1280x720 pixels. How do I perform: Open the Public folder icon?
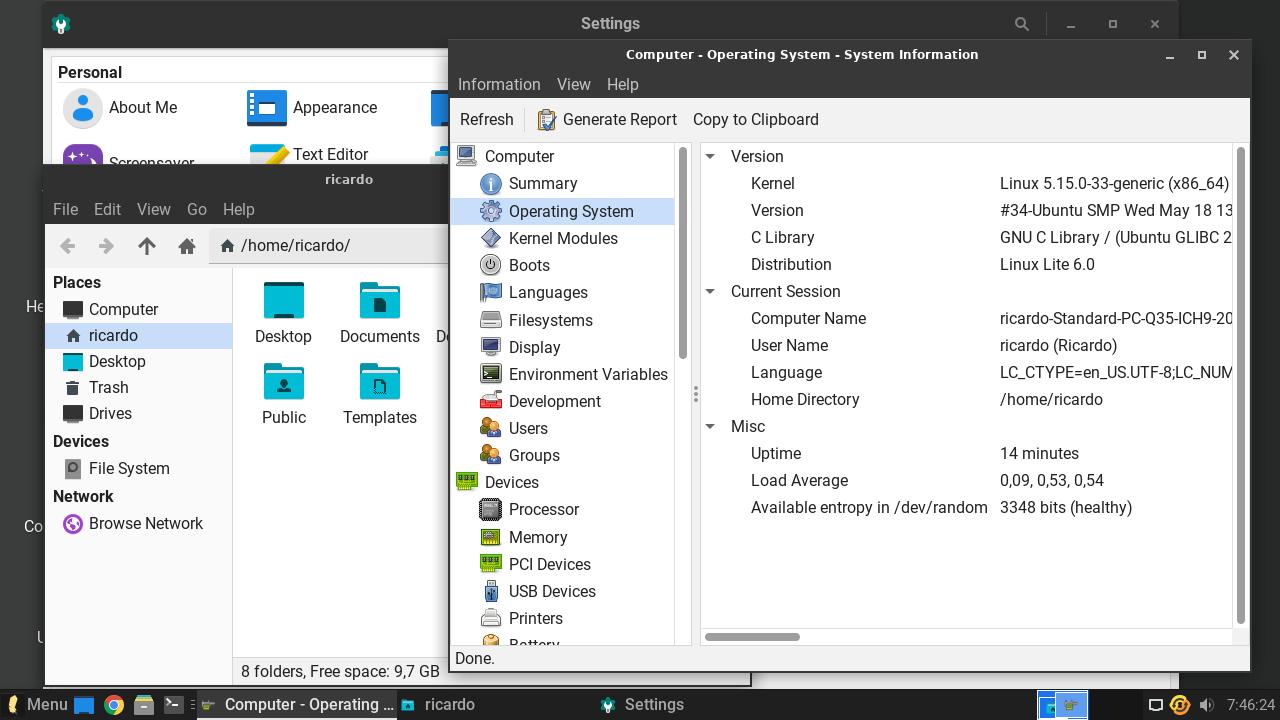tap(284, 381)
